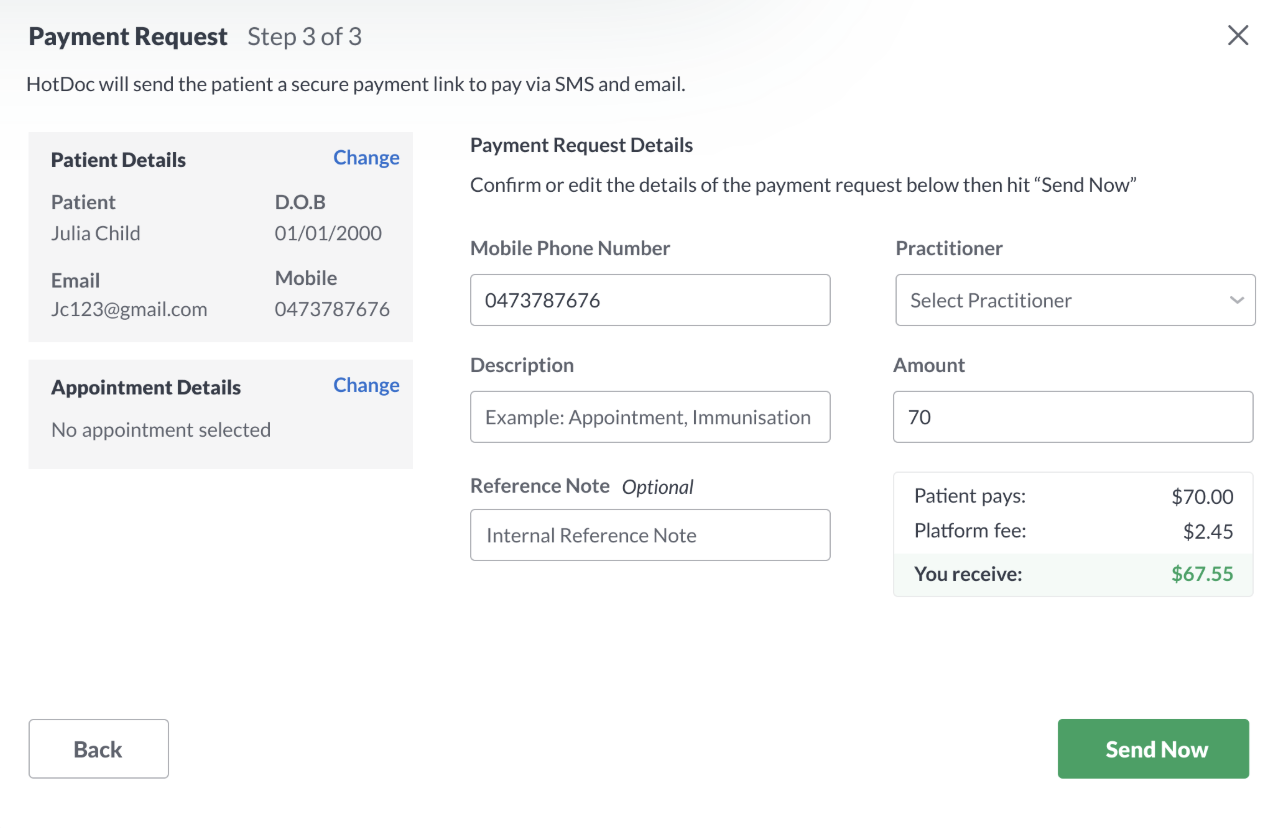
Task: Click the Step 3 of 3 indicator
Action: [304, 37]
